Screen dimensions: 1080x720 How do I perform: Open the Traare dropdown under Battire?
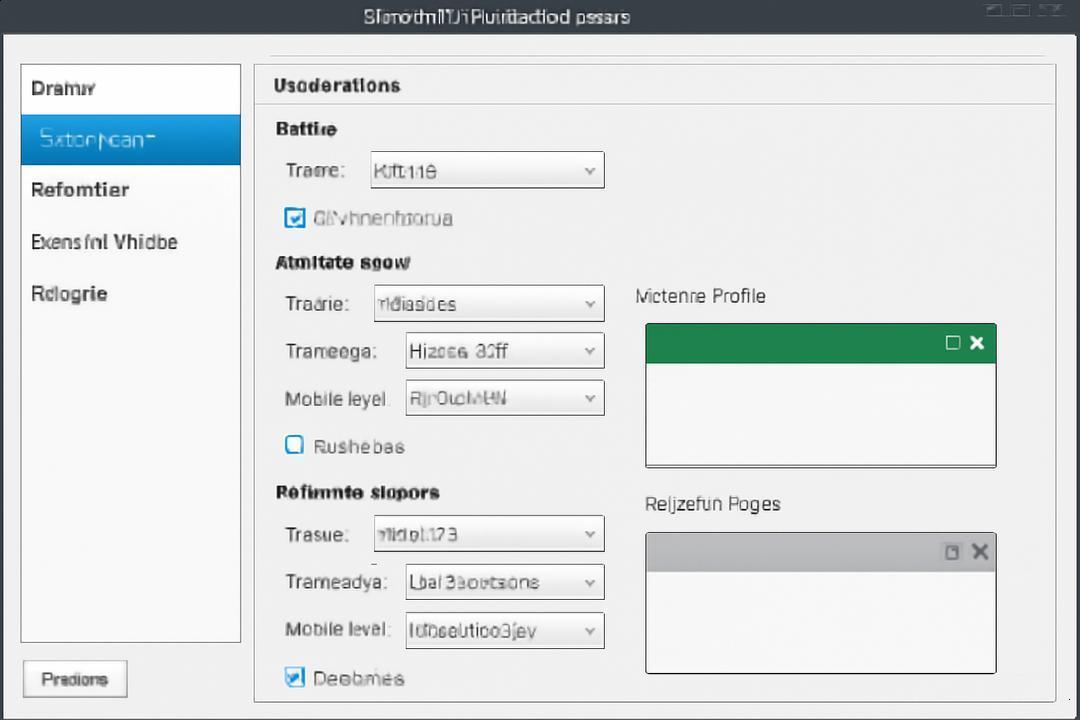[x=488, y=170]
